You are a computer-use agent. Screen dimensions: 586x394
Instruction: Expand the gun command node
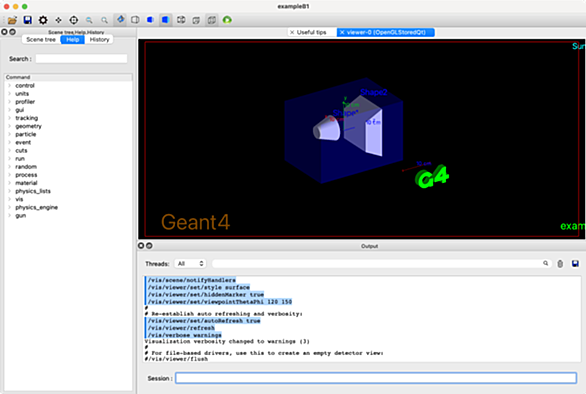coord(9,215)
